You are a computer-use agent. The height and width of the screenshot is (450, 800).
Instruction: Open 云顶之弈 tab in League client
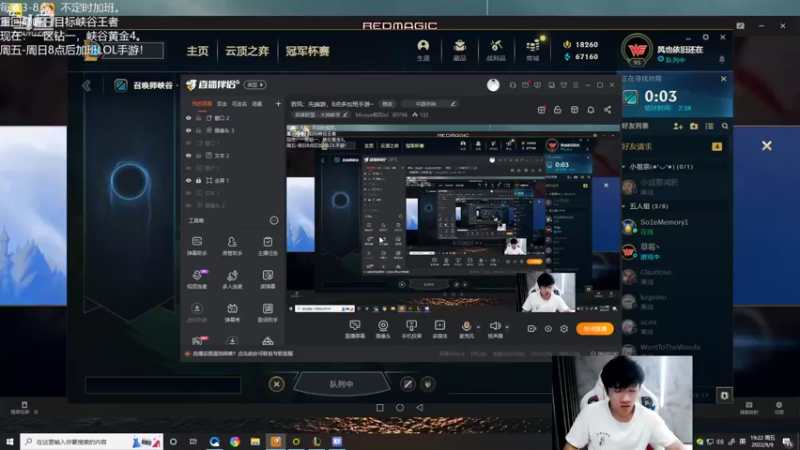(x=247, y=51)
